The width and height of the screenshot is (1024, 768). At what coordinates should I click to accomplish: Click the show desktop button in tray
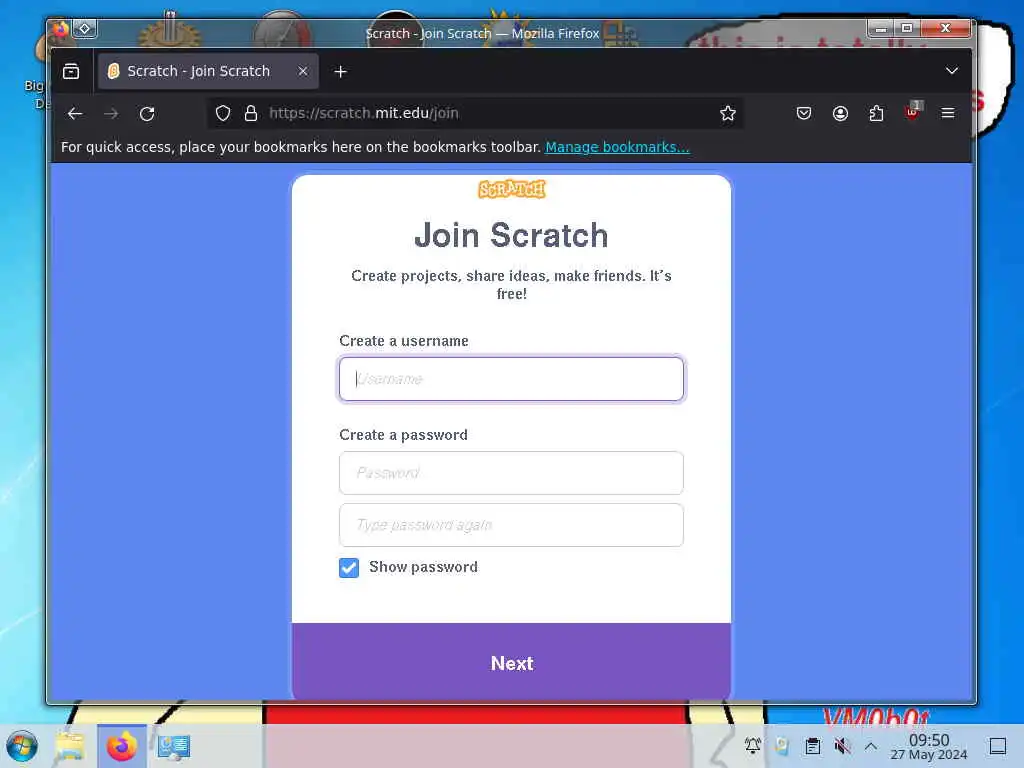pyautogui.click(x=998, y=745)
